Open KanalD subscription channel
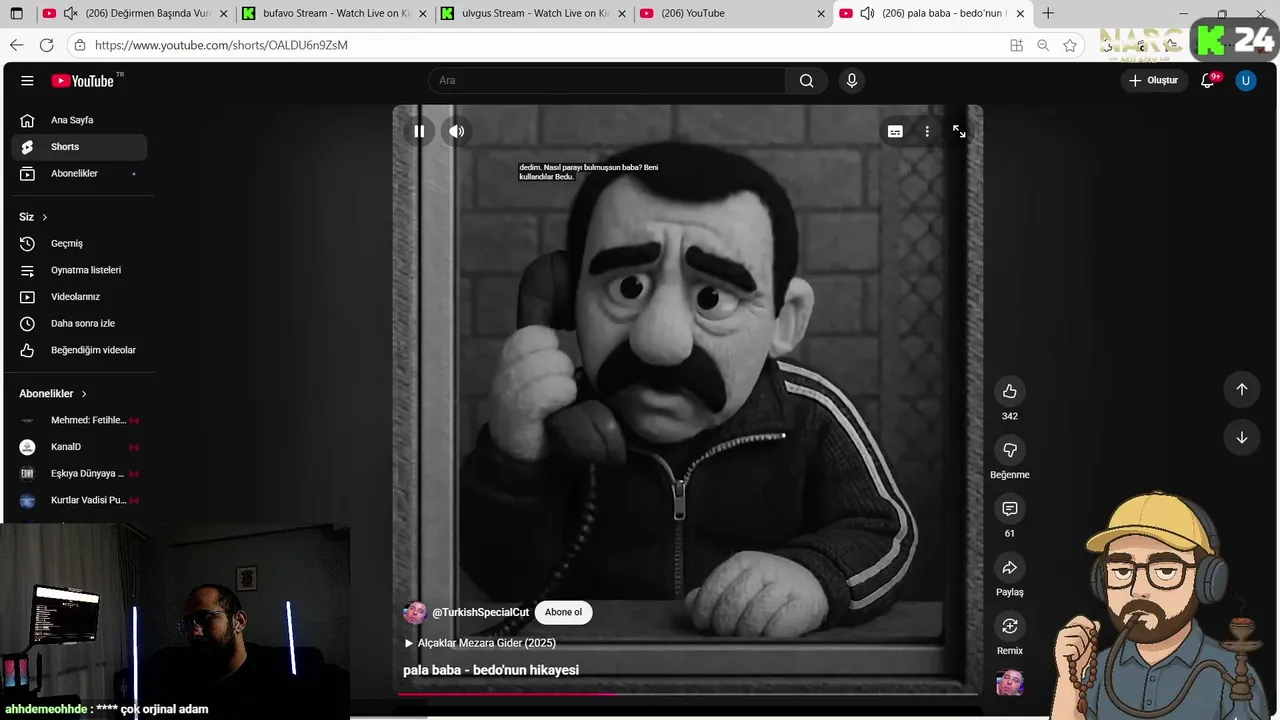Viewport: 1280px width, 720px height. pos(79,447)
